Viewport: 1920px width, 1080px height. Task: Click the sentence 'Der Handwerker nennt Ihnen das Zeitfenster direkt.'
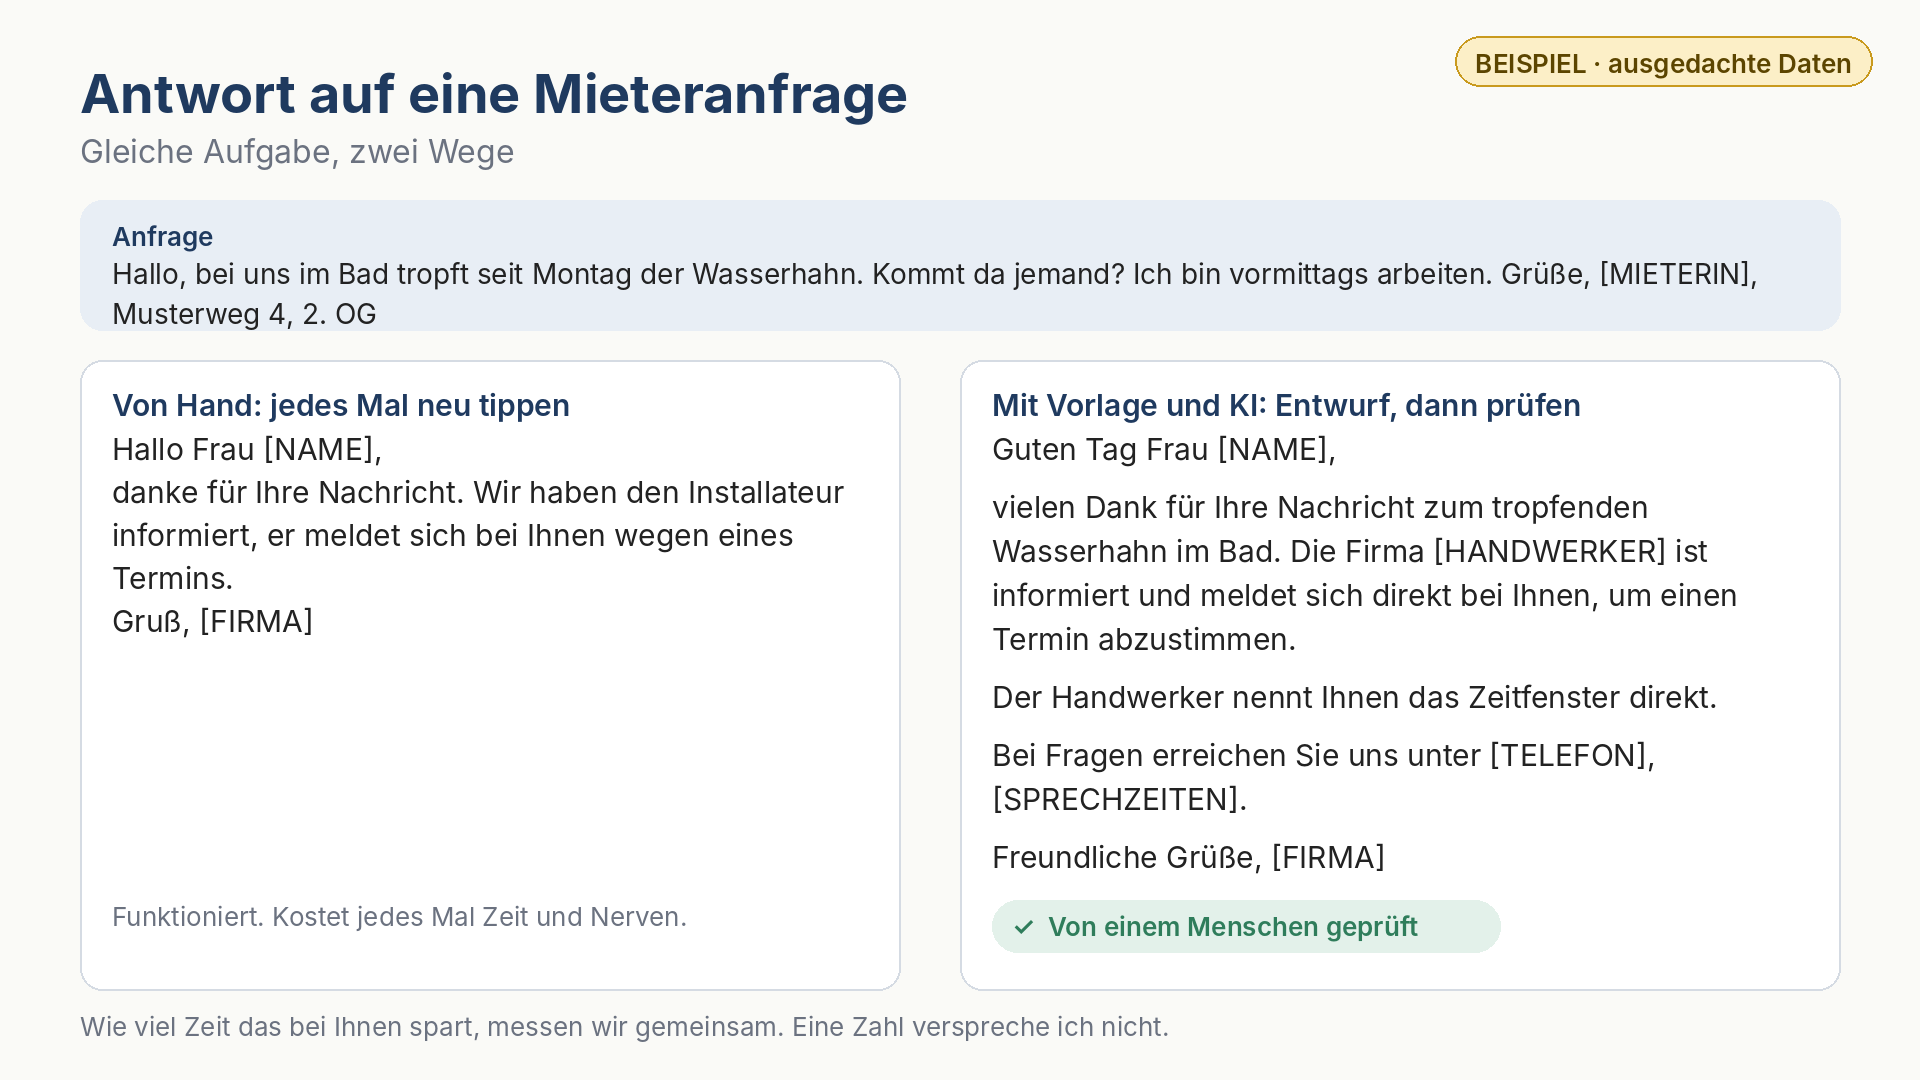1354,698
